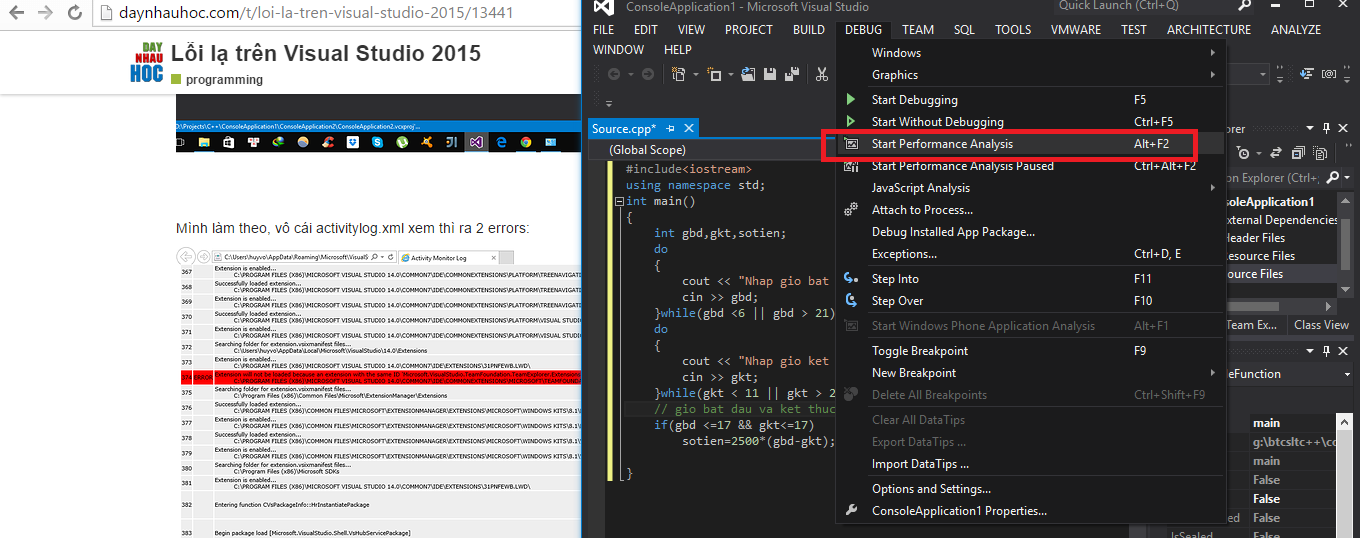Open the HELP menu

click(x=677, y=50)
